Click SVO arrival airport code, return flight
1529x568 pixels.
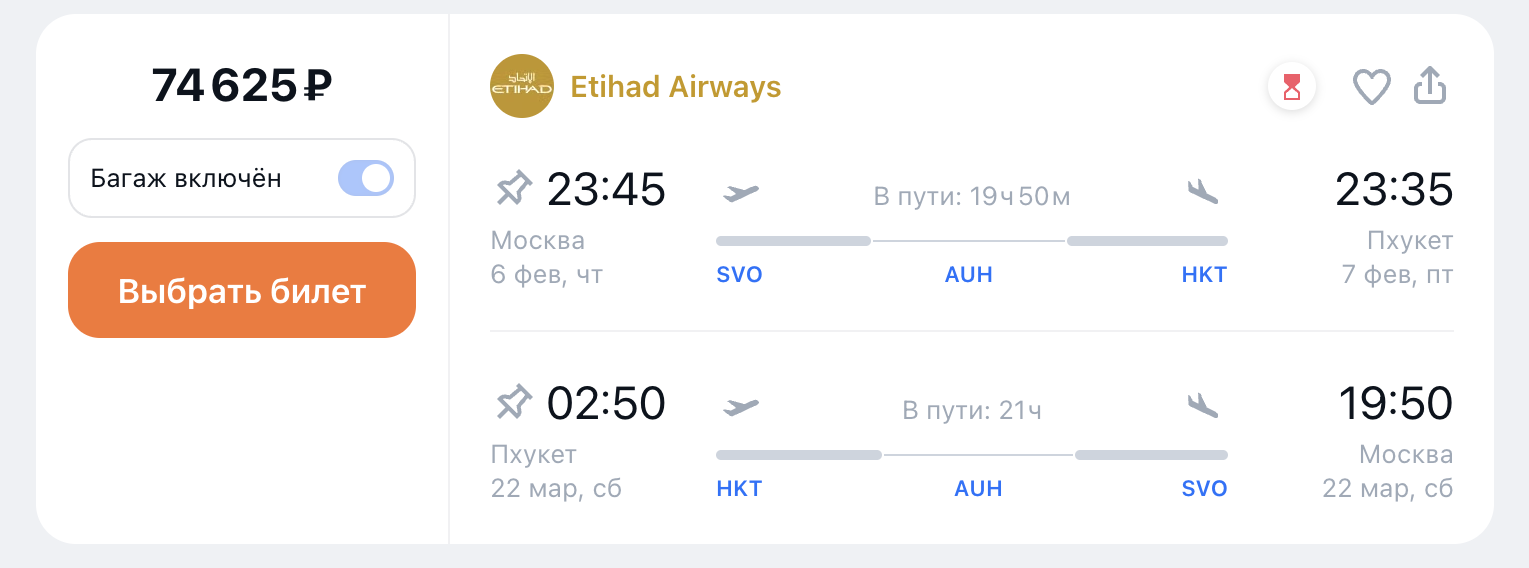tap(1204, 489)
